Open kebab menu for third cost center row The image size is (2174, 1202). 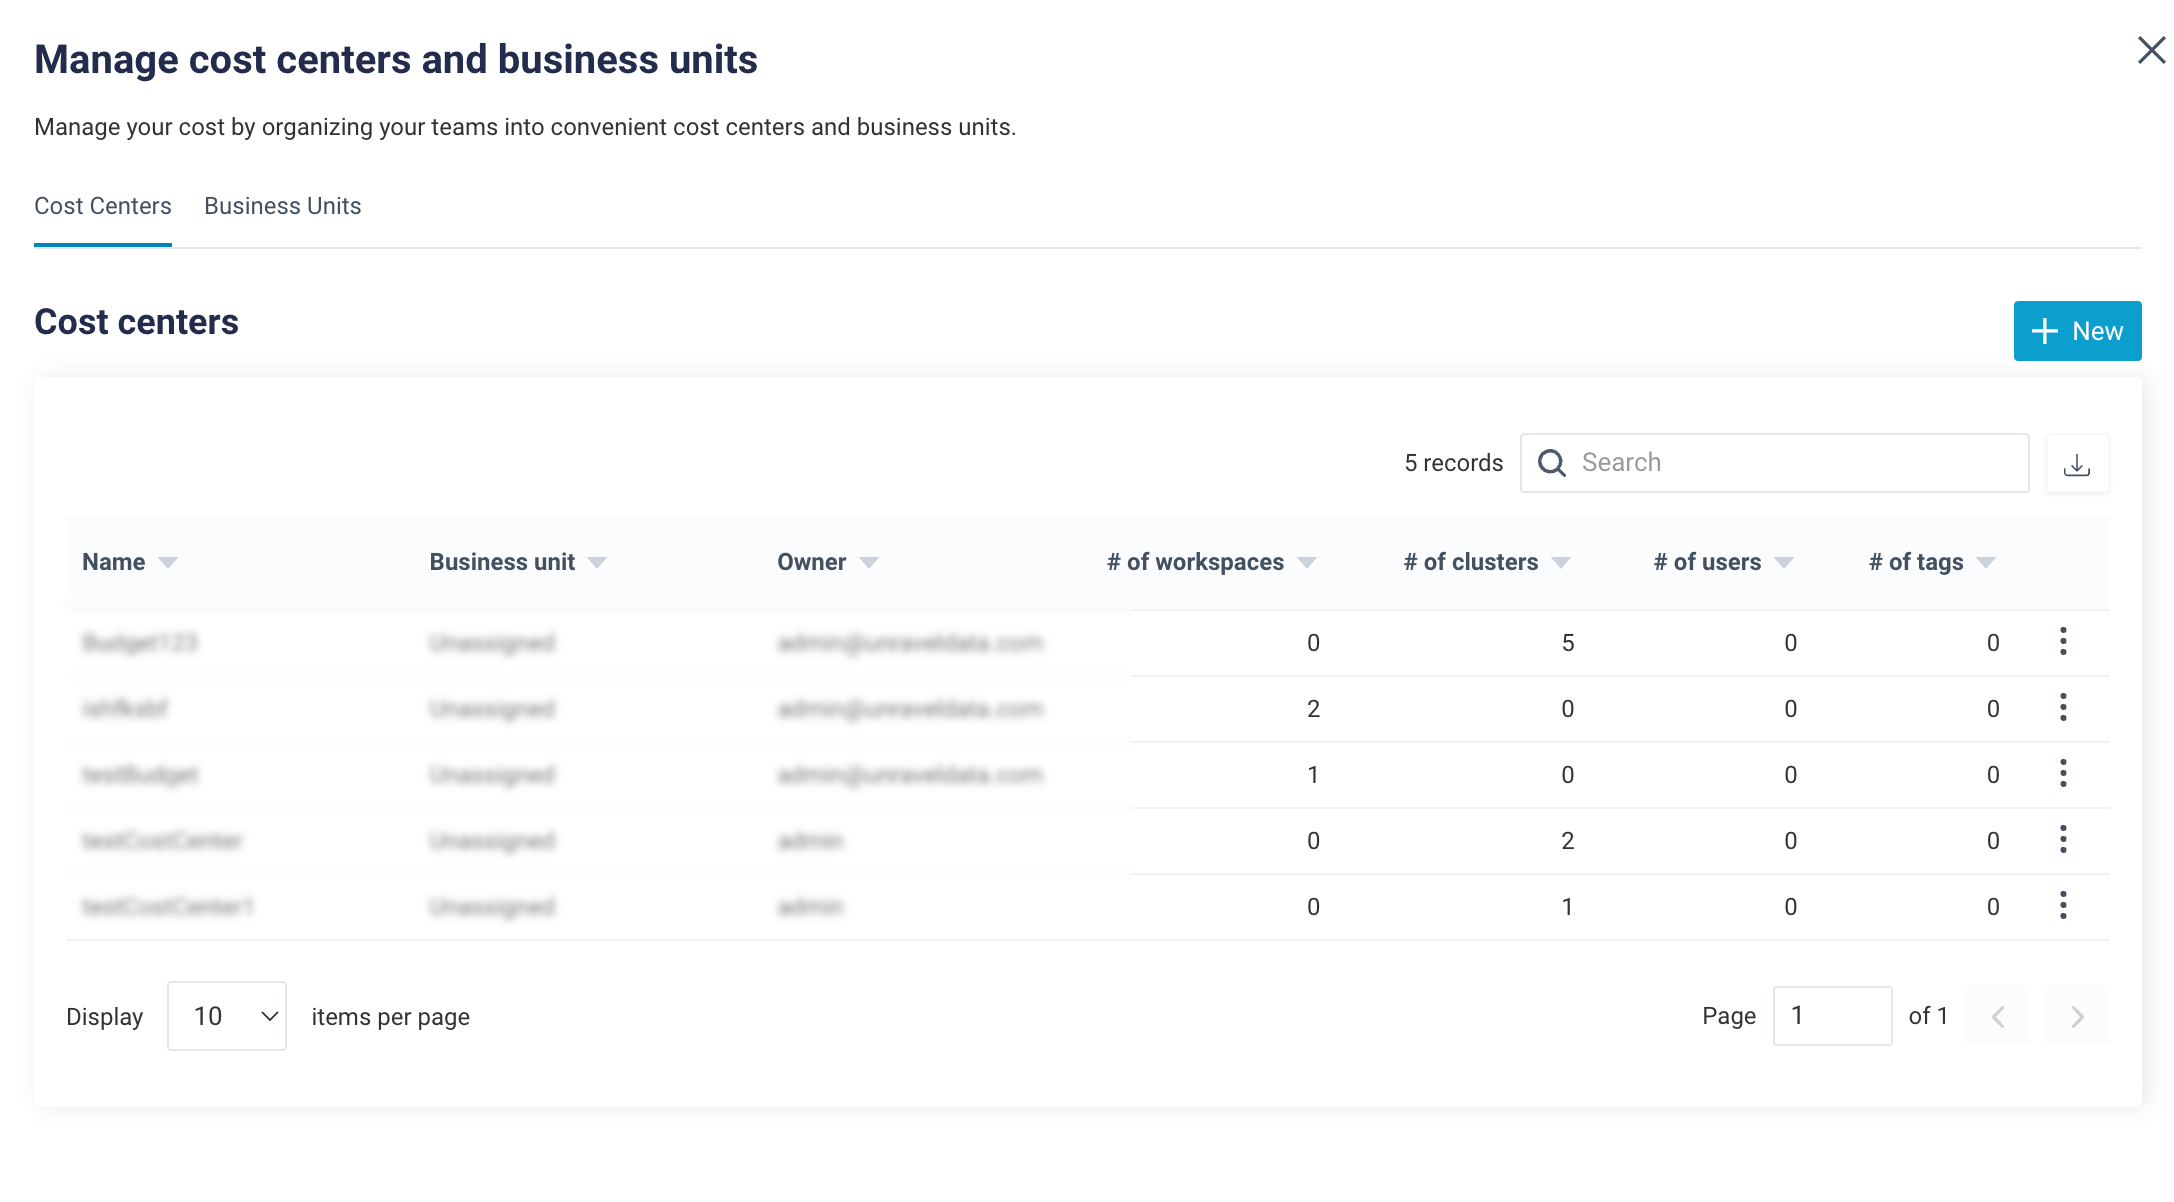click(x=2063, y=774)
